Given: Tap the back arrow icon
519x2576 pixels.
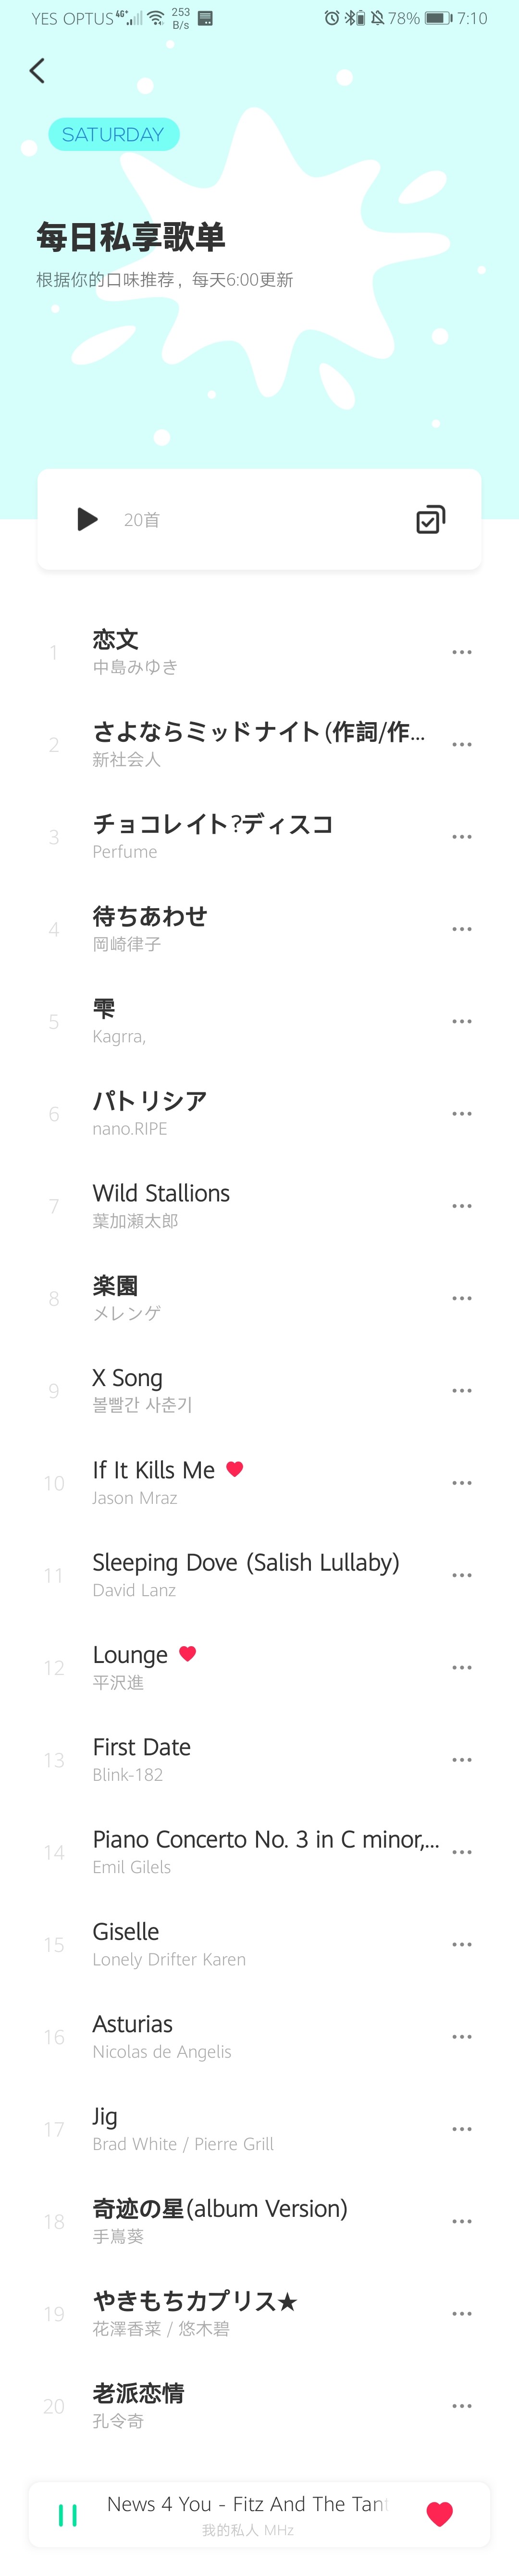Looking at the screenshot, I should 38,71.
